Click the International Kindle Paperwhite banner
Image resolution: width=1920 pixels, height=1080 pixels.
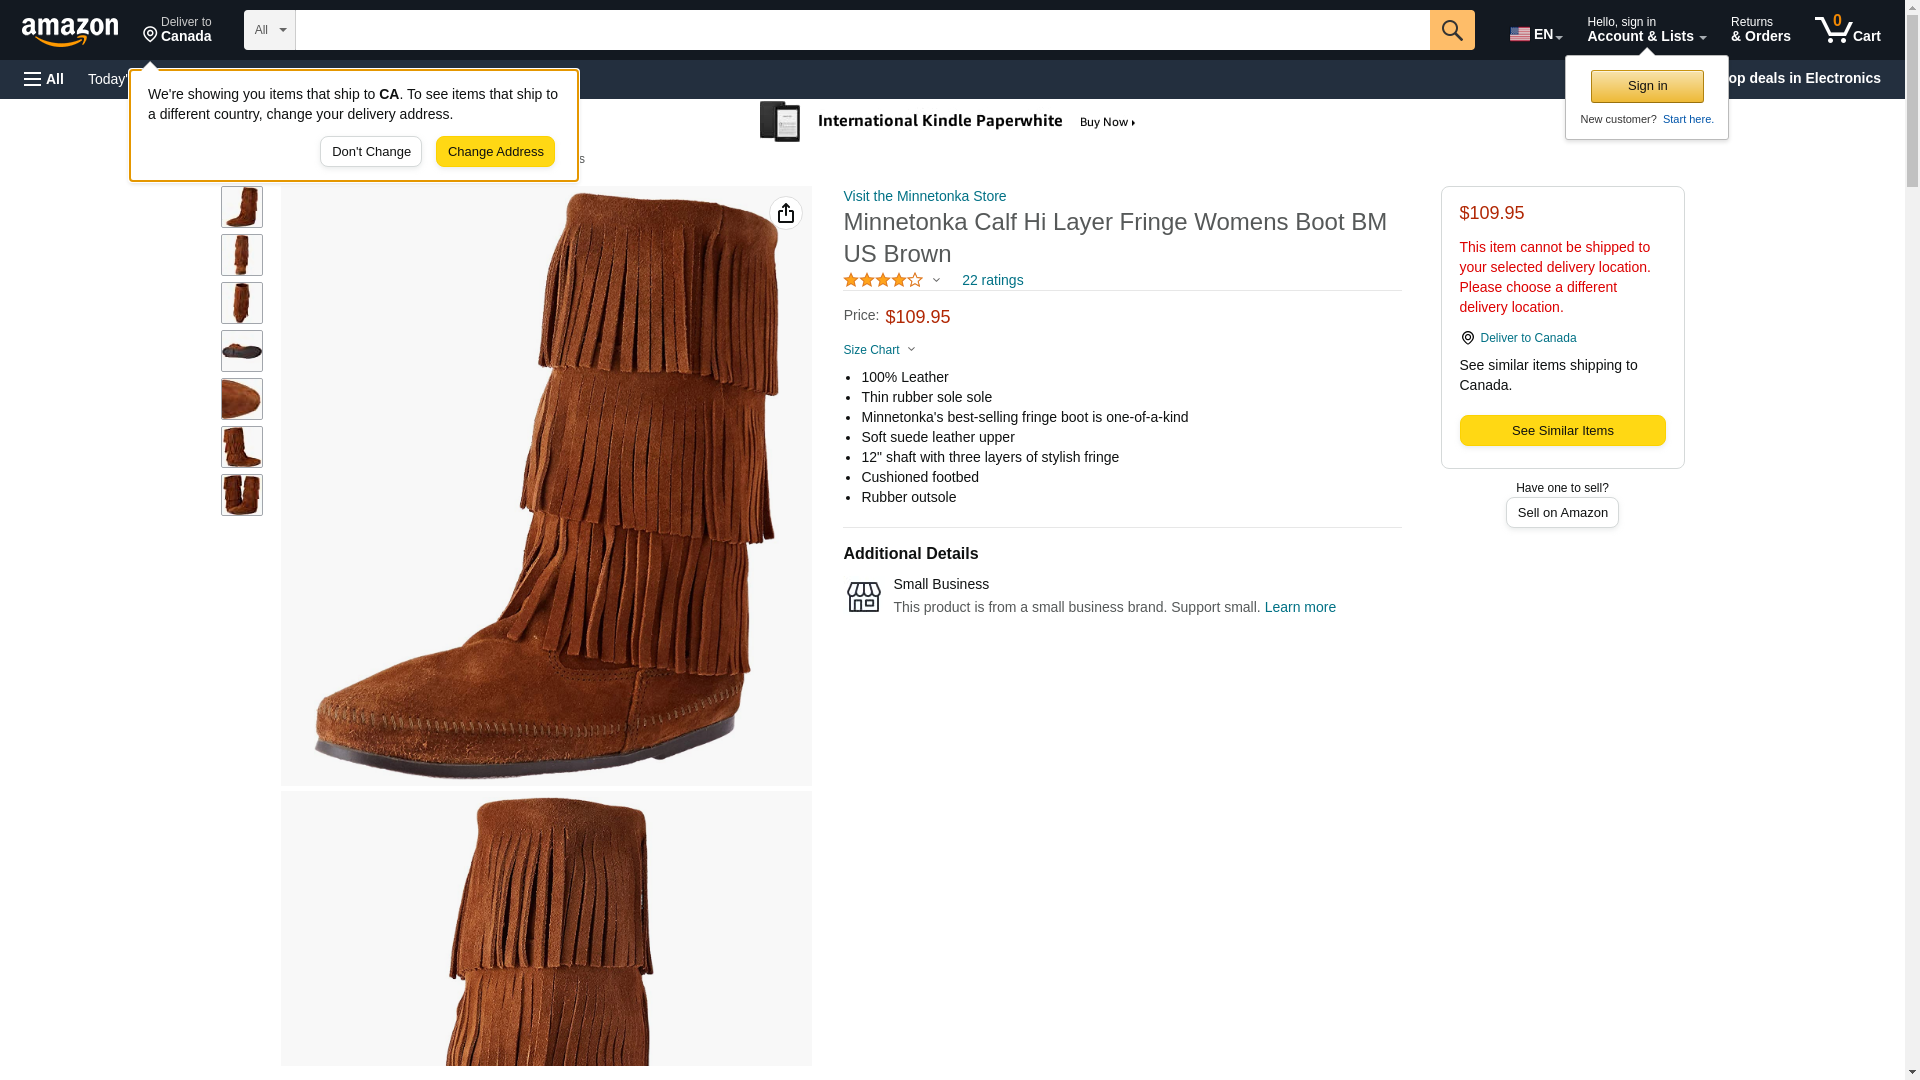(x=948, y=122)
